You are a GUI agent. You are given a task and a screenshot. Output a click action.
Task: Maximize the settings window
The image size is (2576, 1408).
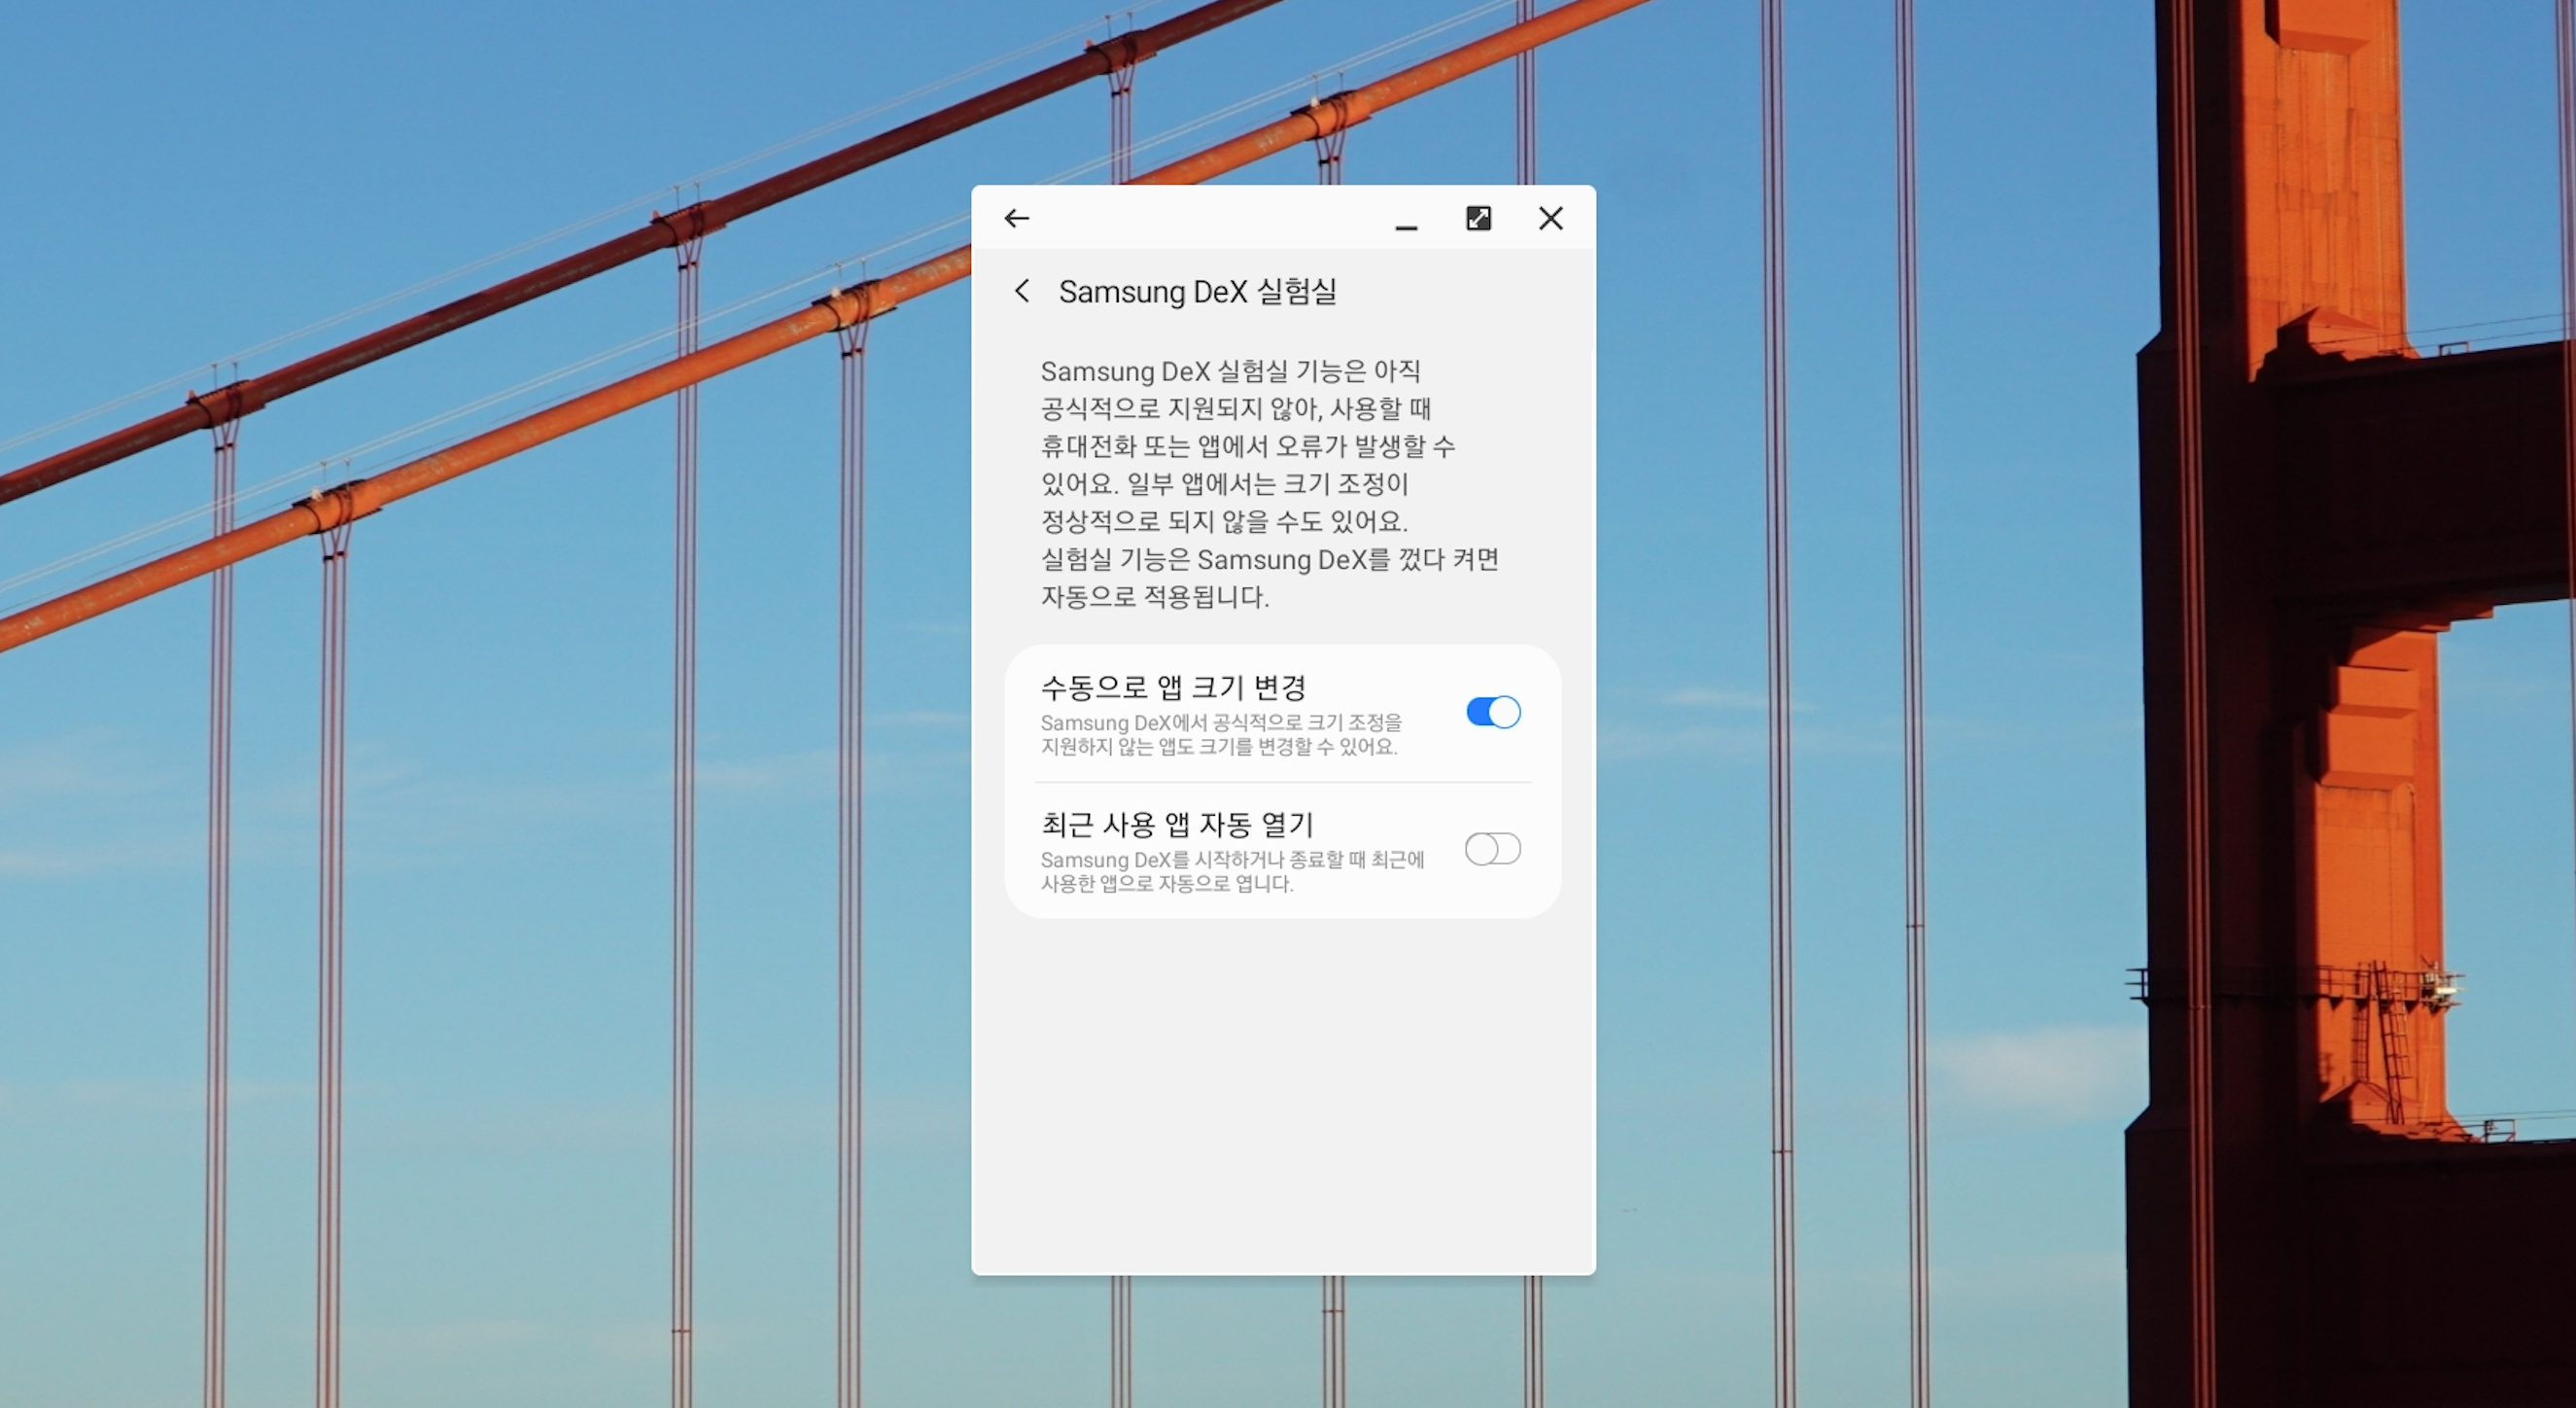pyautogui.click(x=1478, y=218)
